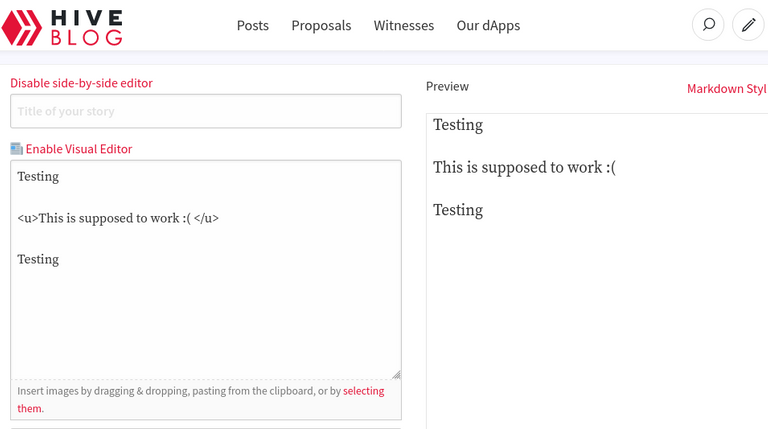Open the Markdown Styling guide link
Screen dimensions: 768x429
pyautogui.click(x=727, y=89)
